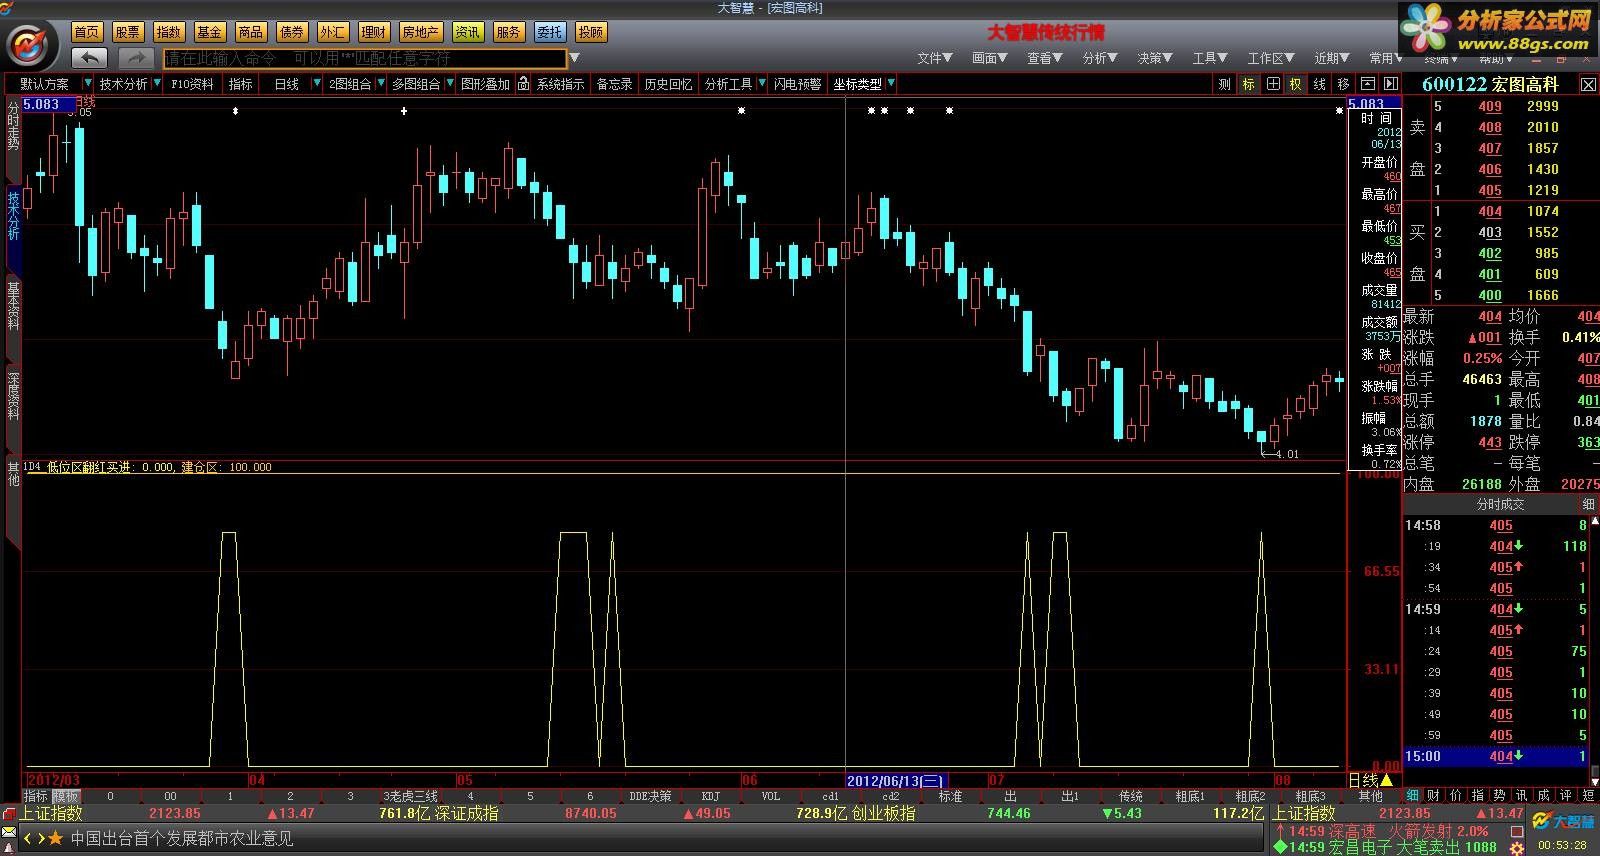Select the 3老虎三线 indicator tab

(x=411, y=796)
